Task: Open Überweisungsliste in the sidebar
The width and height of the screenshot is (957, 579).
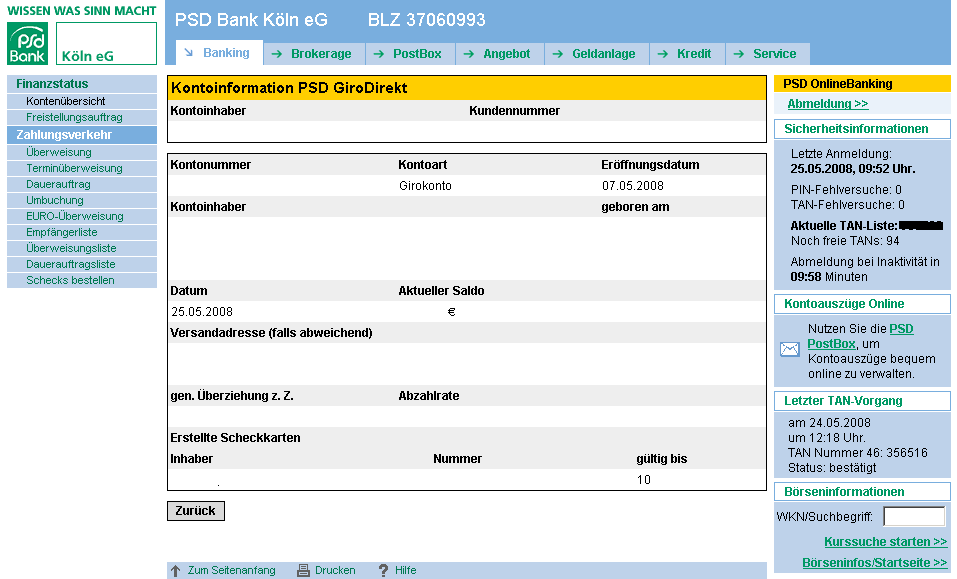Action: click(x=82, y=248)
